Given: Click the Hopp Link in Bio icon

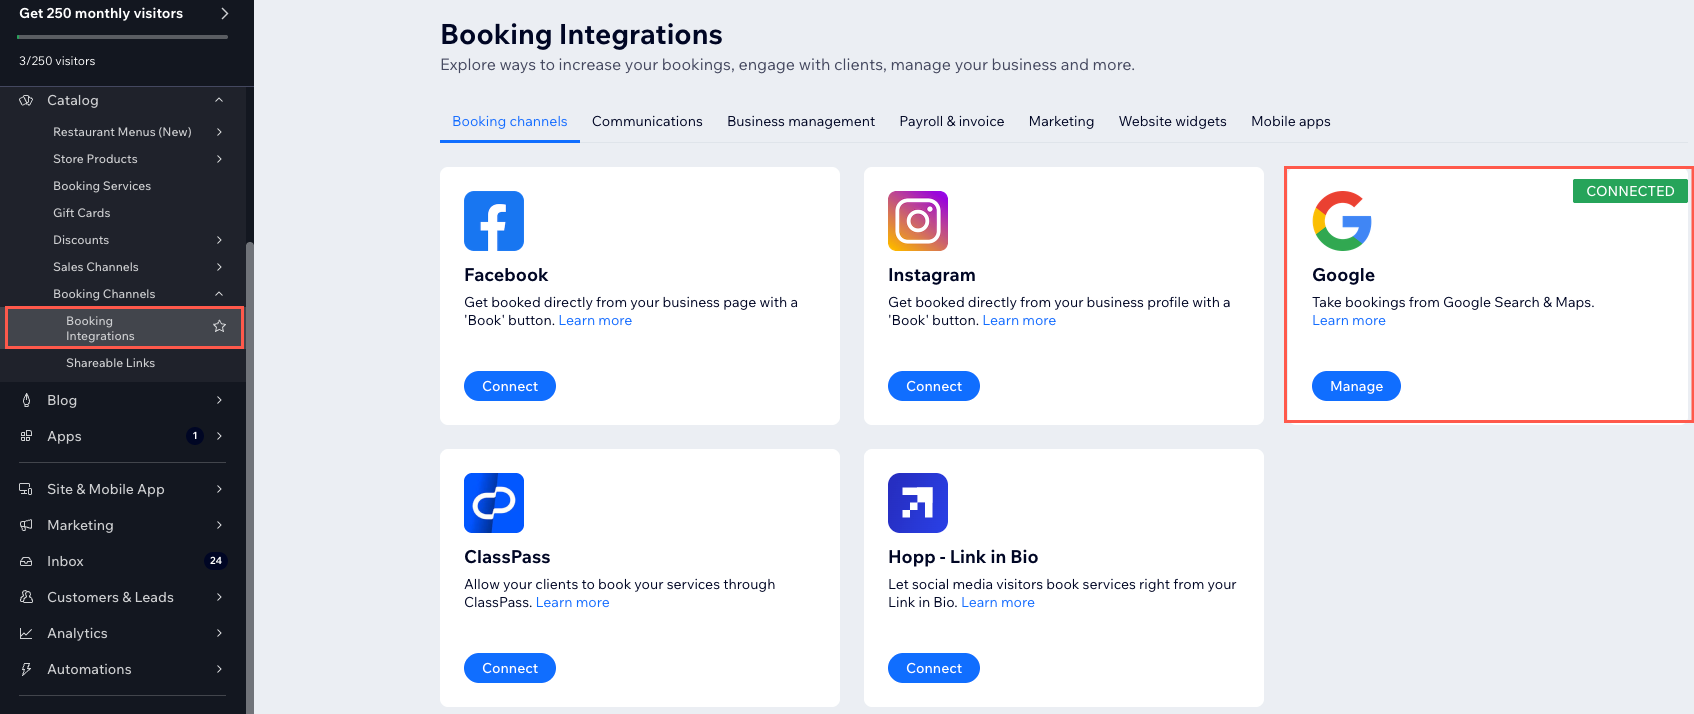Looking at the screenshot, I should tap(918, 503).
